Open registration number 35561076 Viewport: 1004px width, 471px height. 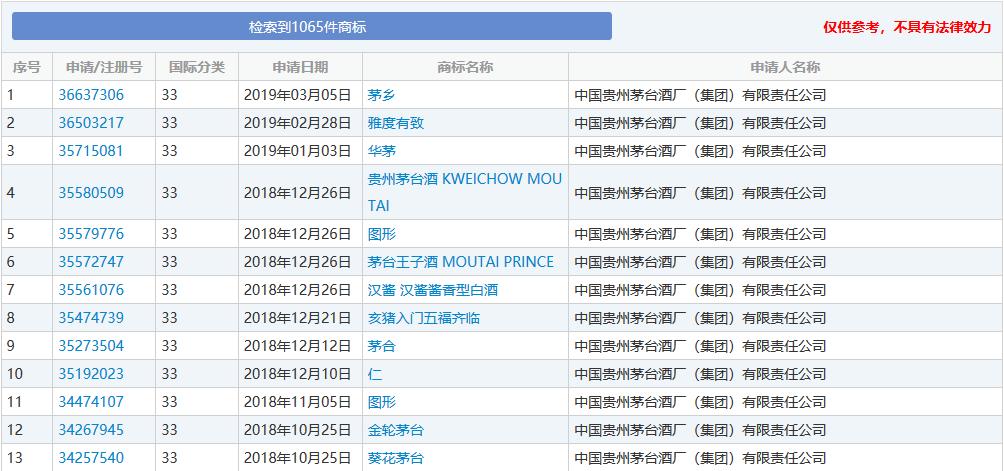tap(91, 290)
